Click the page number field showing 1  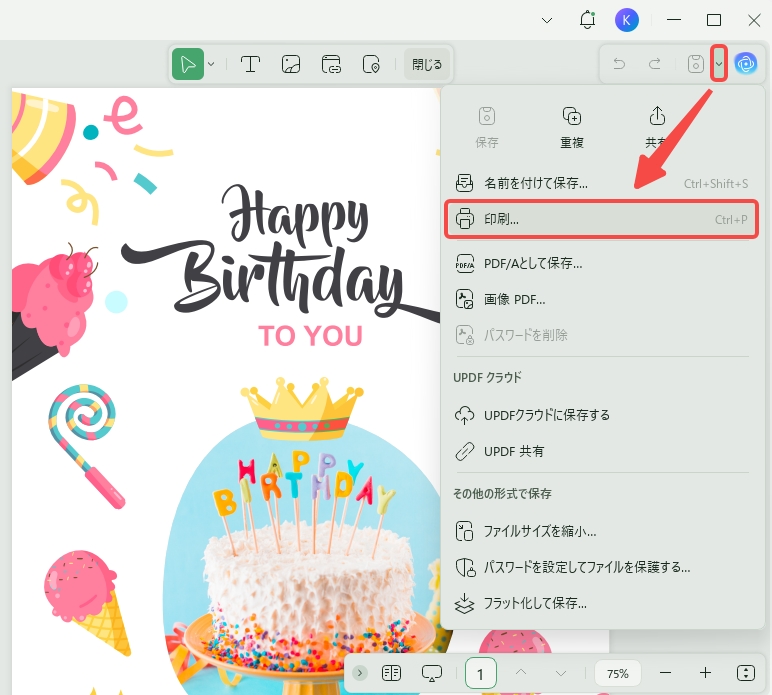tap(481, 673)
